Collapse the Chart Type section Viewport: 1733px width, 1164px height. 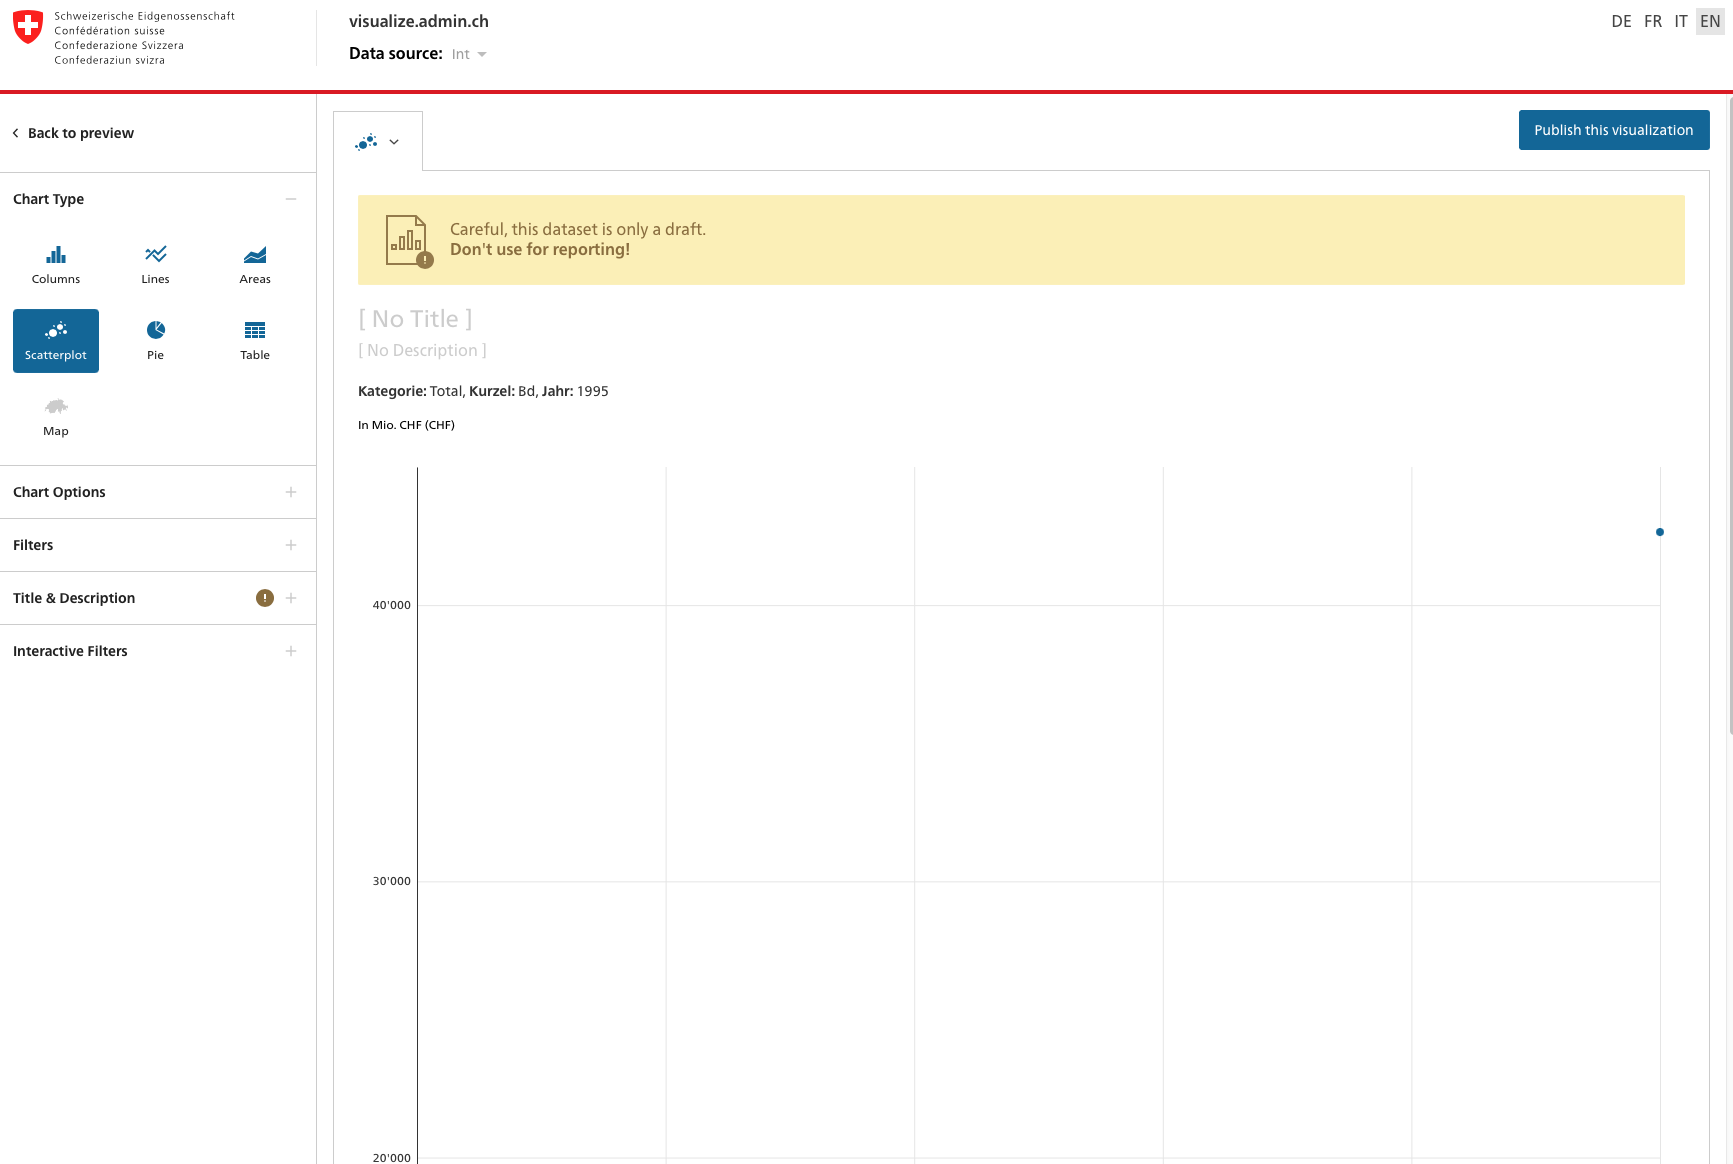291,199
